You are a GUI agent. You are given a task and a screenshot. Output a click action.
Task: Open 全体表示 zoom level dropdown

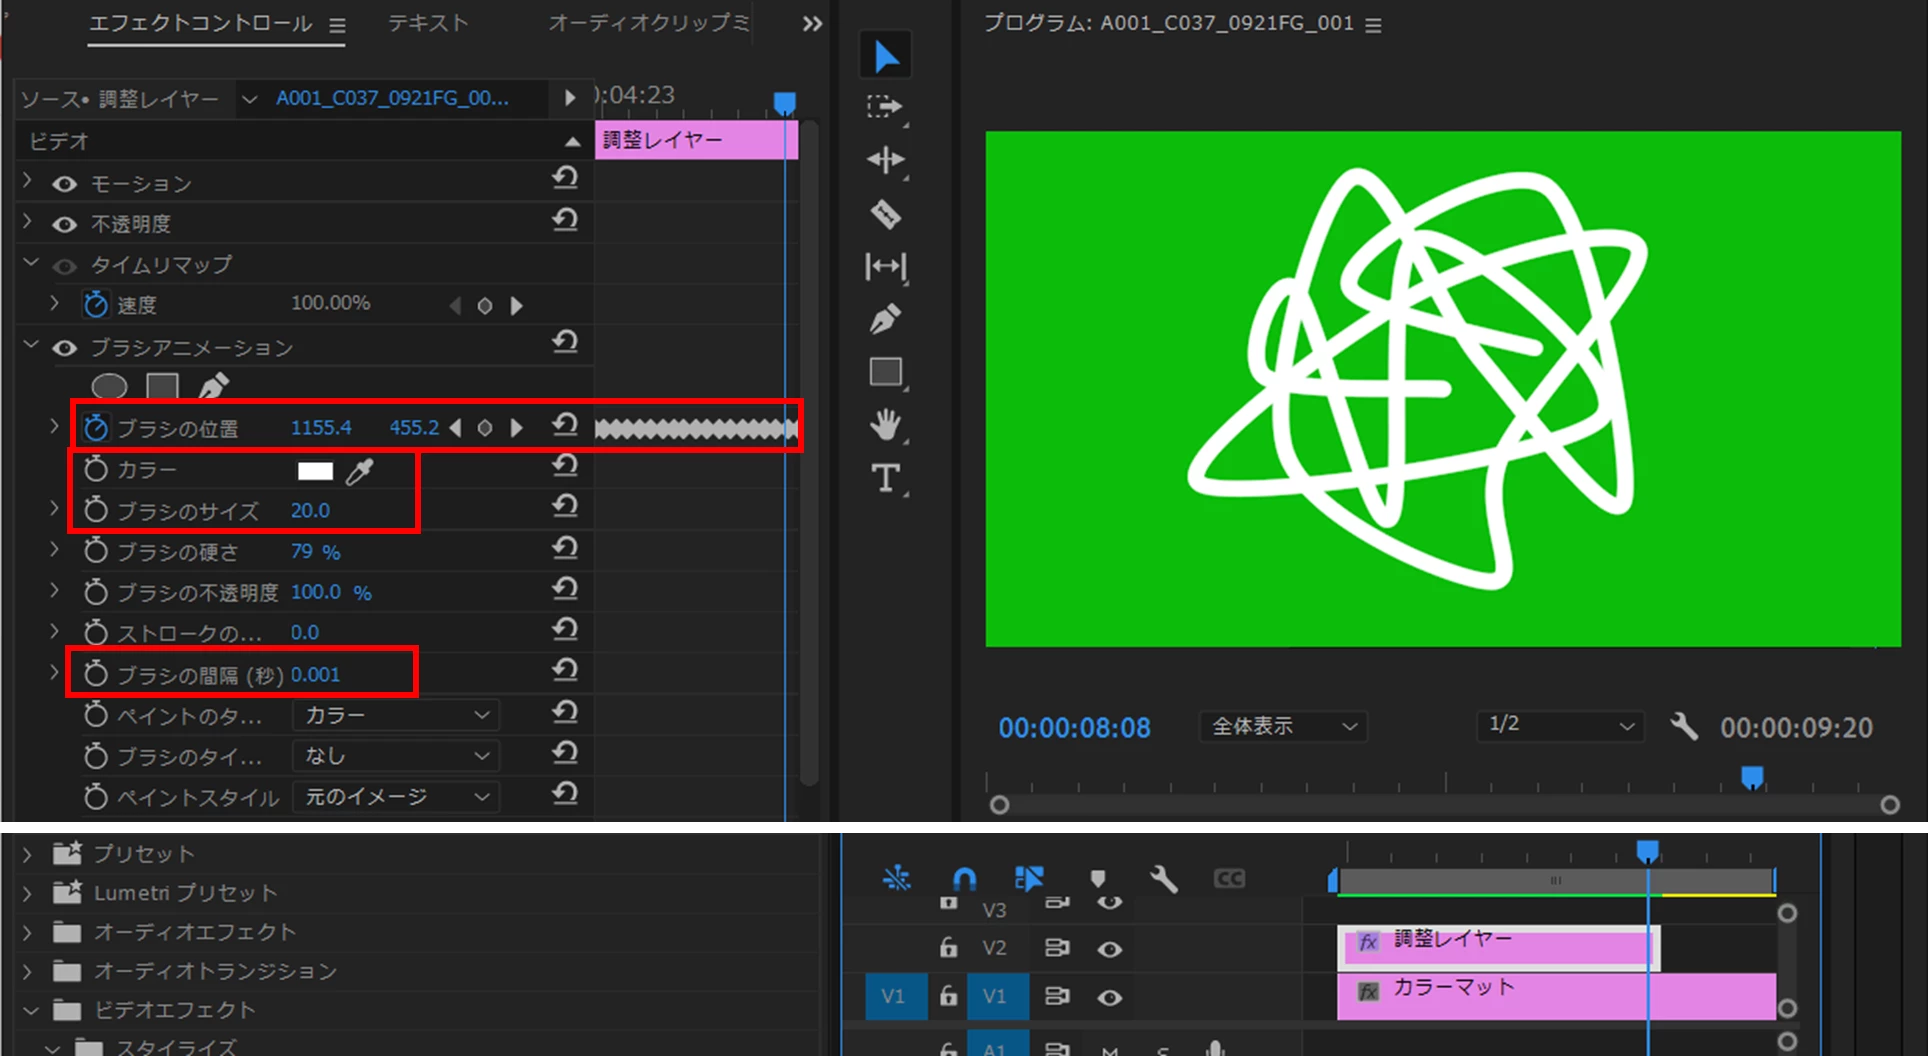[1284, 726]
